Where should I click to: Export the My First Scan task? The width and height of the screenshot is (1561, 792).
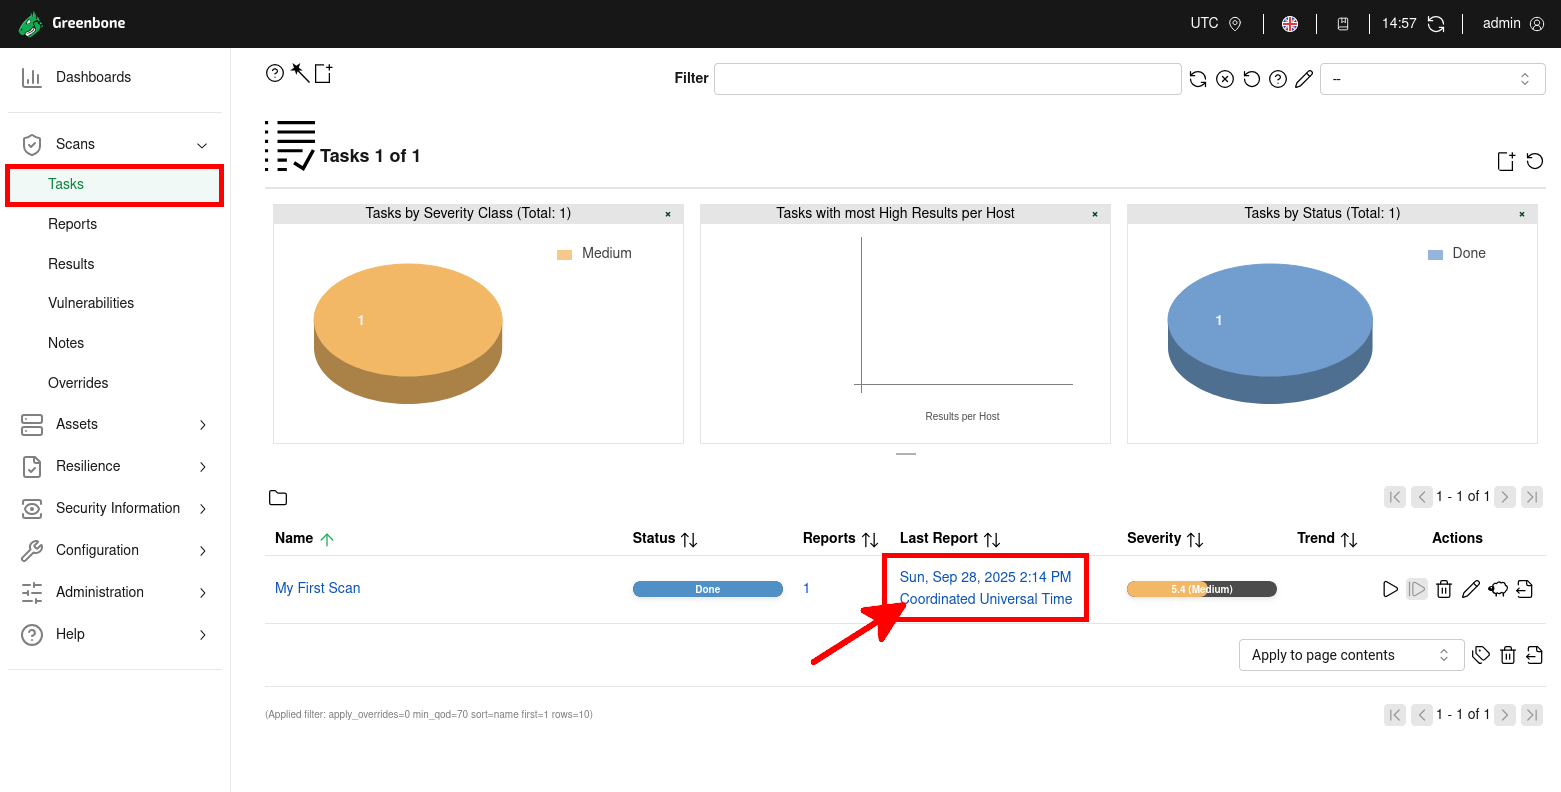click(1524, 589)
